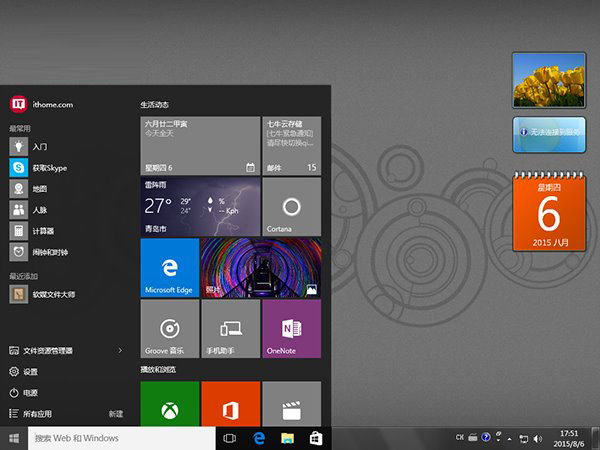Open the 手机助手 phone companion tile
The image size is (600, 450).
click(230, 329)
